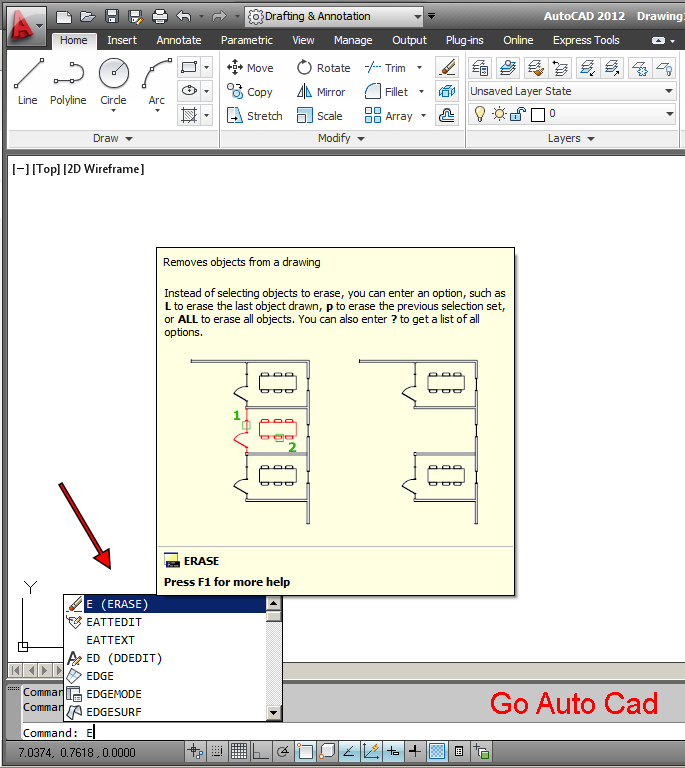Toggle Selection Cycling in status bar

[x=481, y=751]
